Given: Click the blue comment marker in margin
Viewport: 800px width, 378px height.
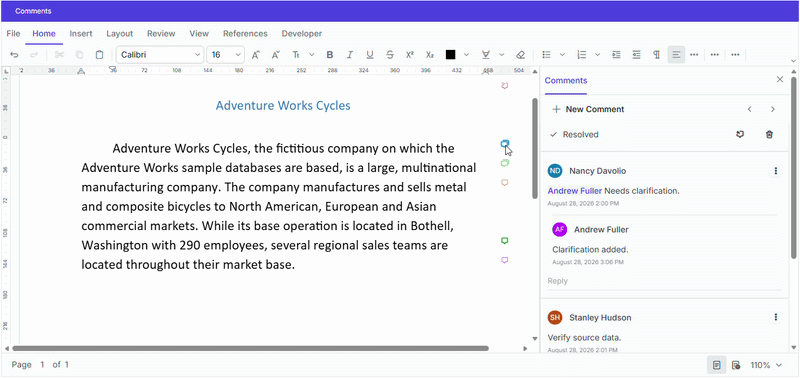Looking at the screenshot, I should click(x=505, y=144).
